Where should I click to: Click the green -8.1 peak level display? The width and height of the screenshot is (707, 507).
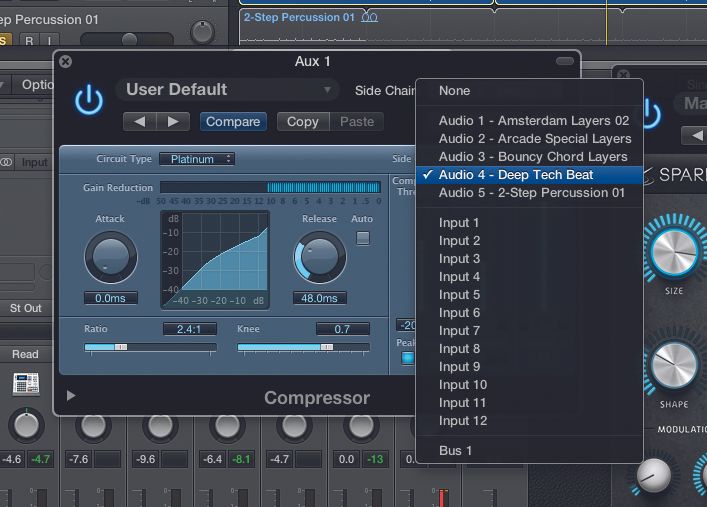click(x=241, y=459)
